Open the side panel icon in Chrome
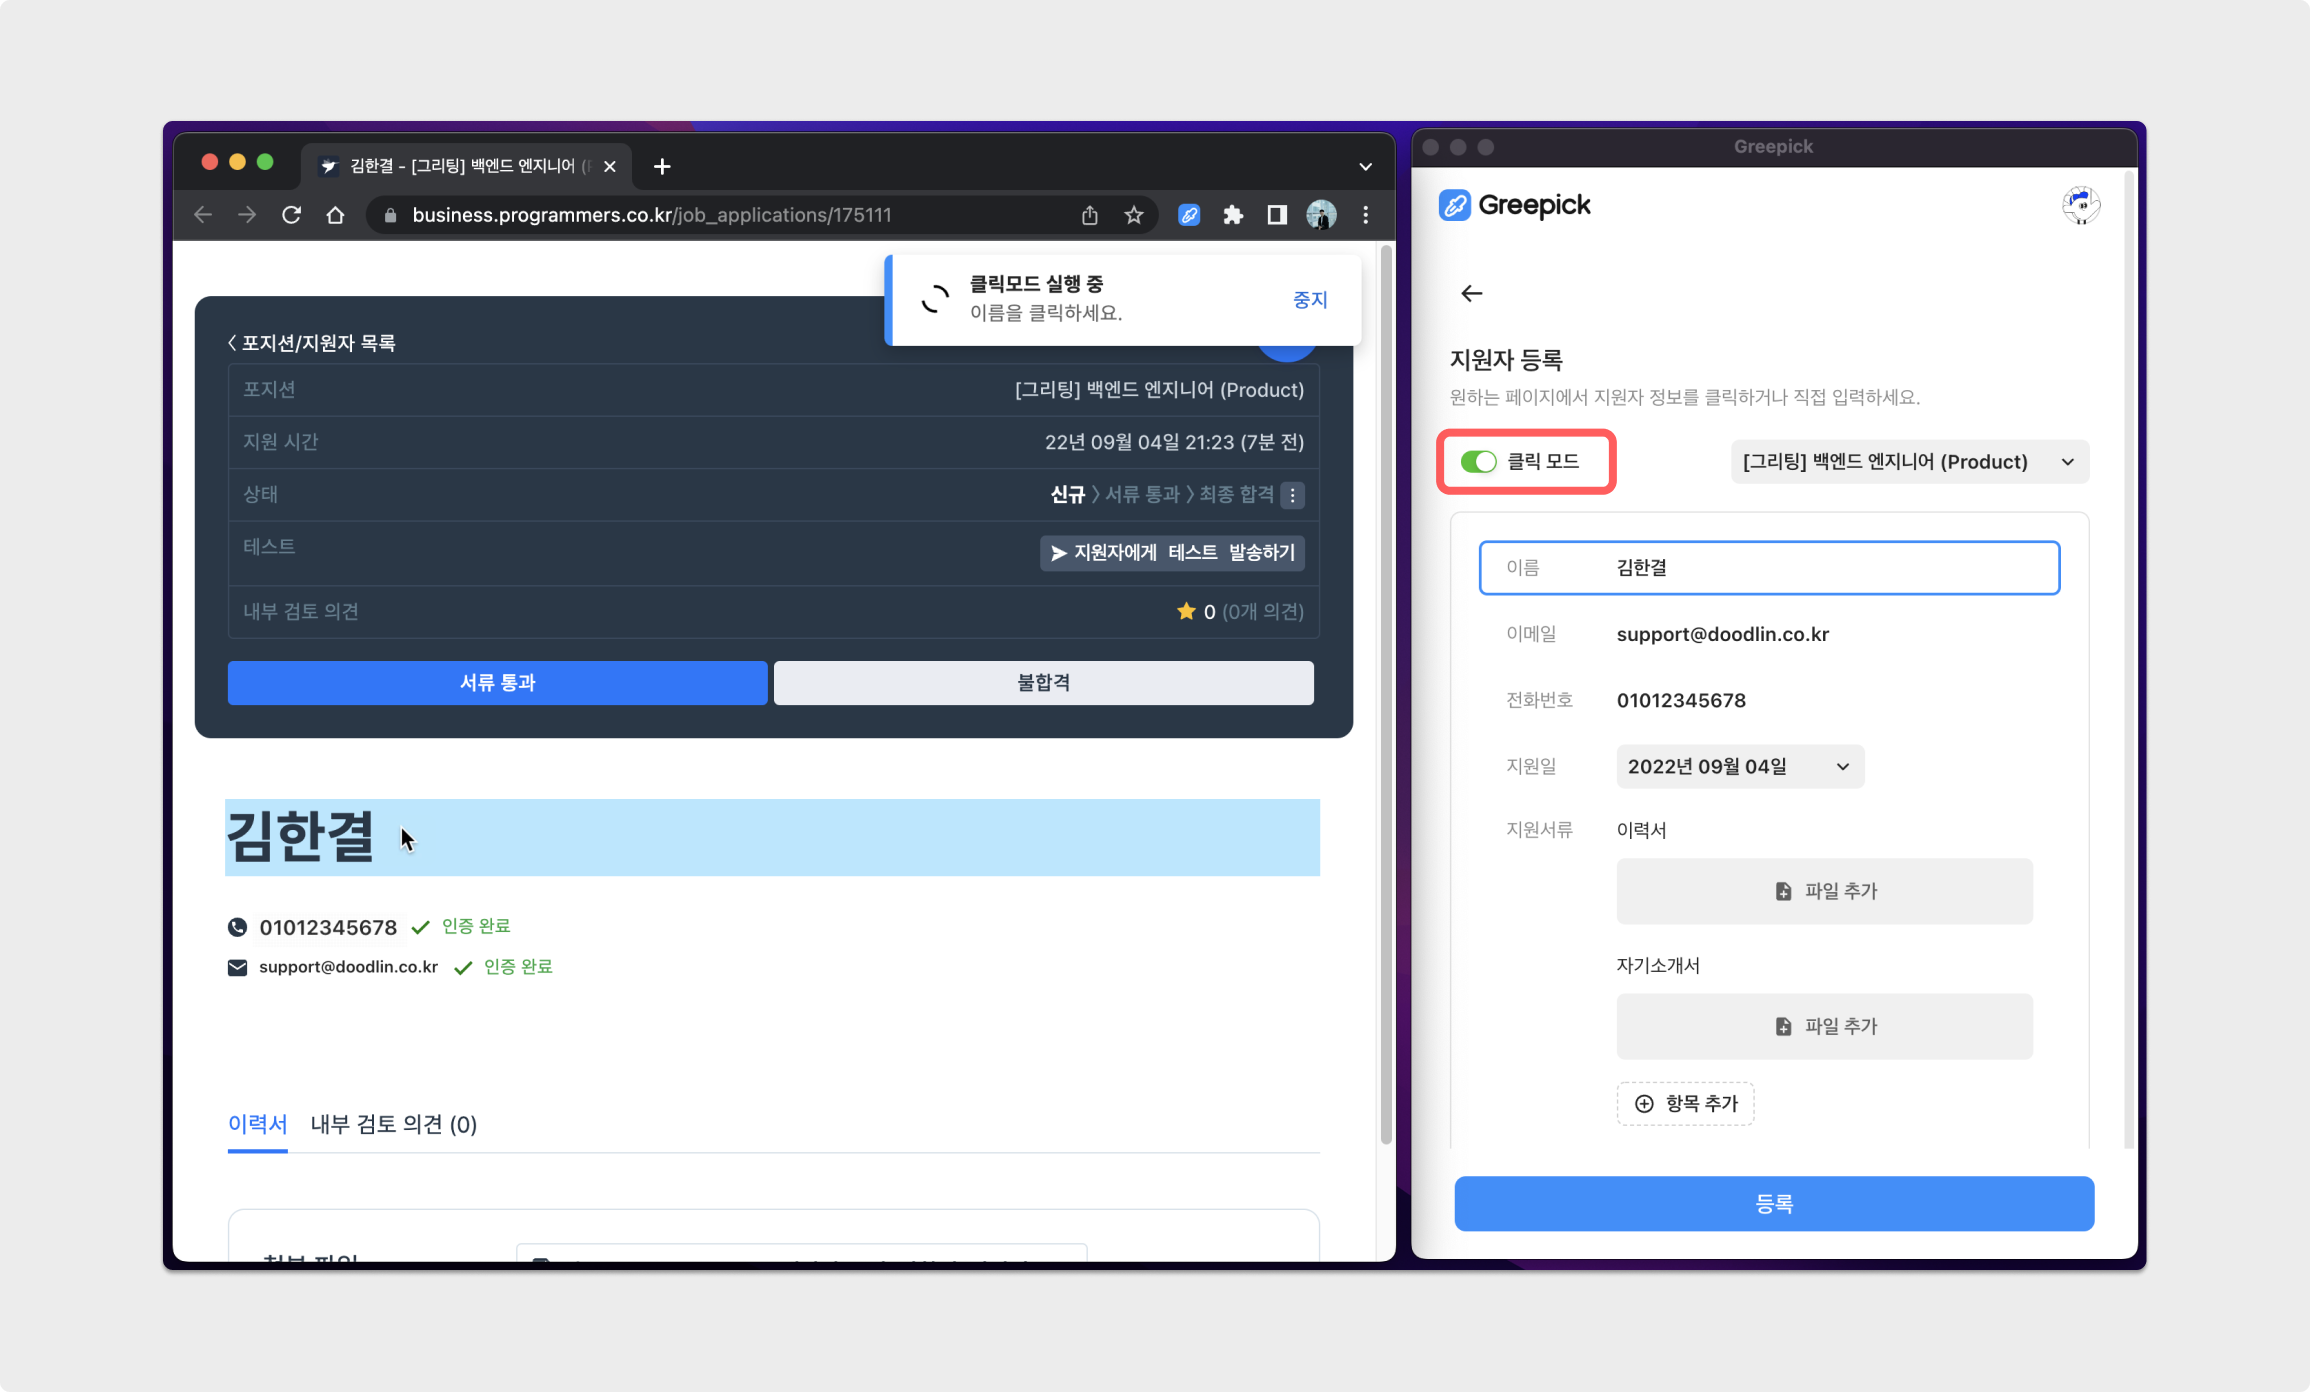This screenshot has height=1392, width=2310. (x=1277, y=215)
